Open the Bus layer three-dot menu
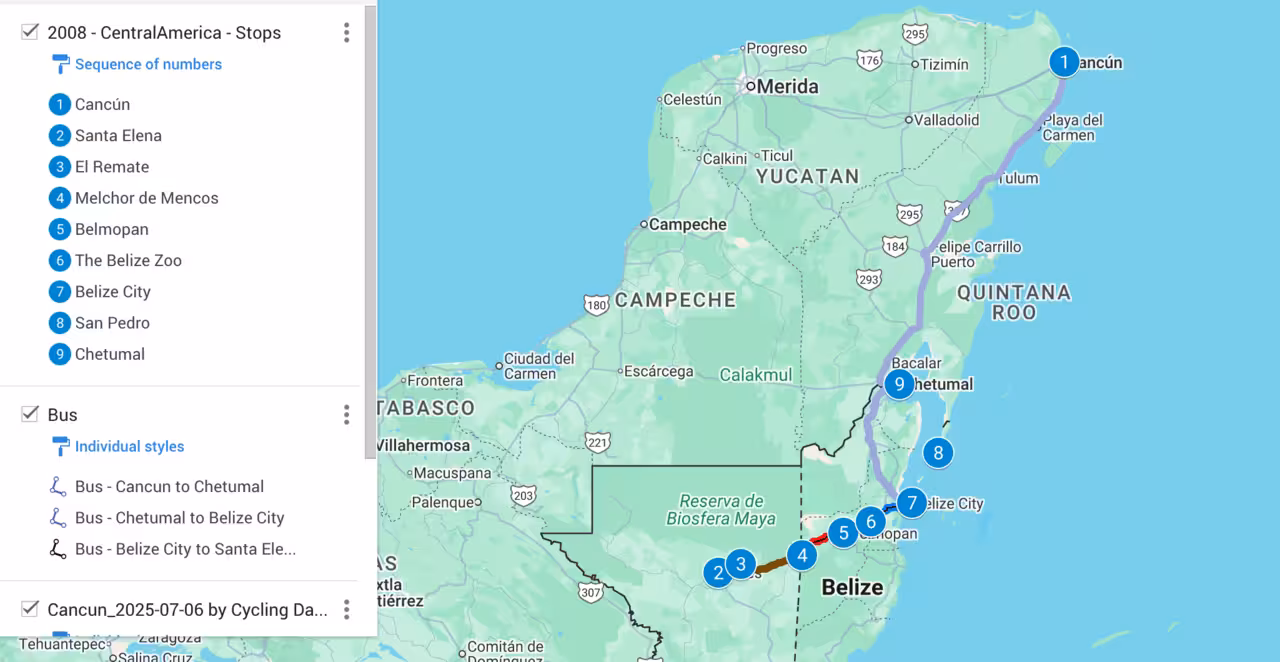This screenshot has height=662, width=1280. (x=346, y=415)
